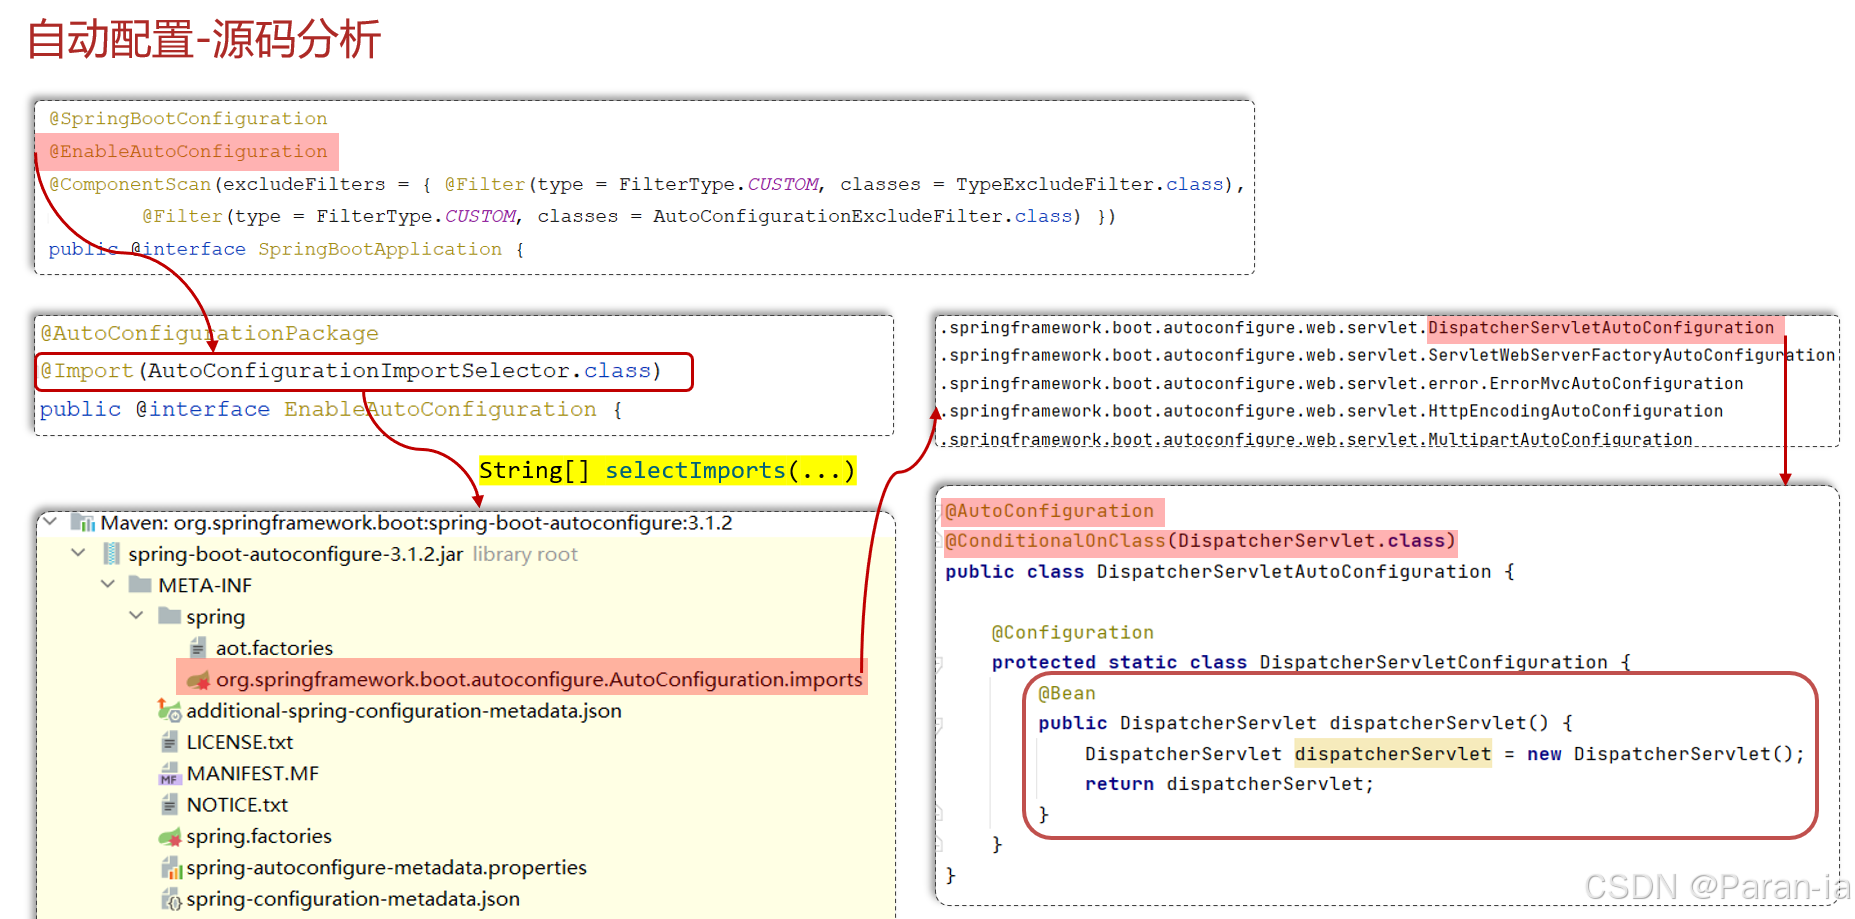Open spring-autoconfigure-metadata.properties
This screenshot has height=919, width=1855.
click(386, 868)
